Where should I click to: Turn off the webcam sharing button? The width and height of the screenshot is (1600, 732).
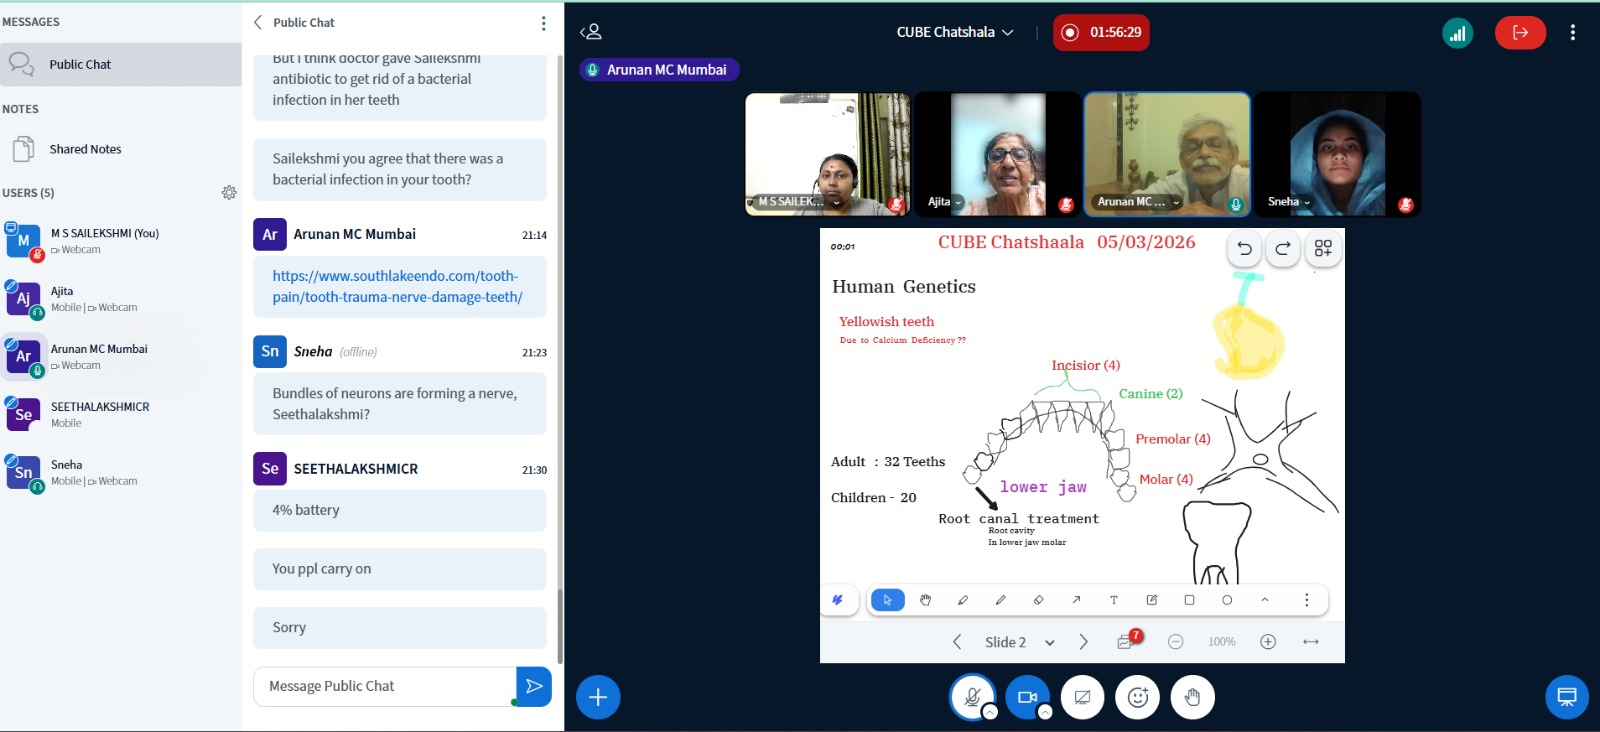click(x=1027, y=697)
